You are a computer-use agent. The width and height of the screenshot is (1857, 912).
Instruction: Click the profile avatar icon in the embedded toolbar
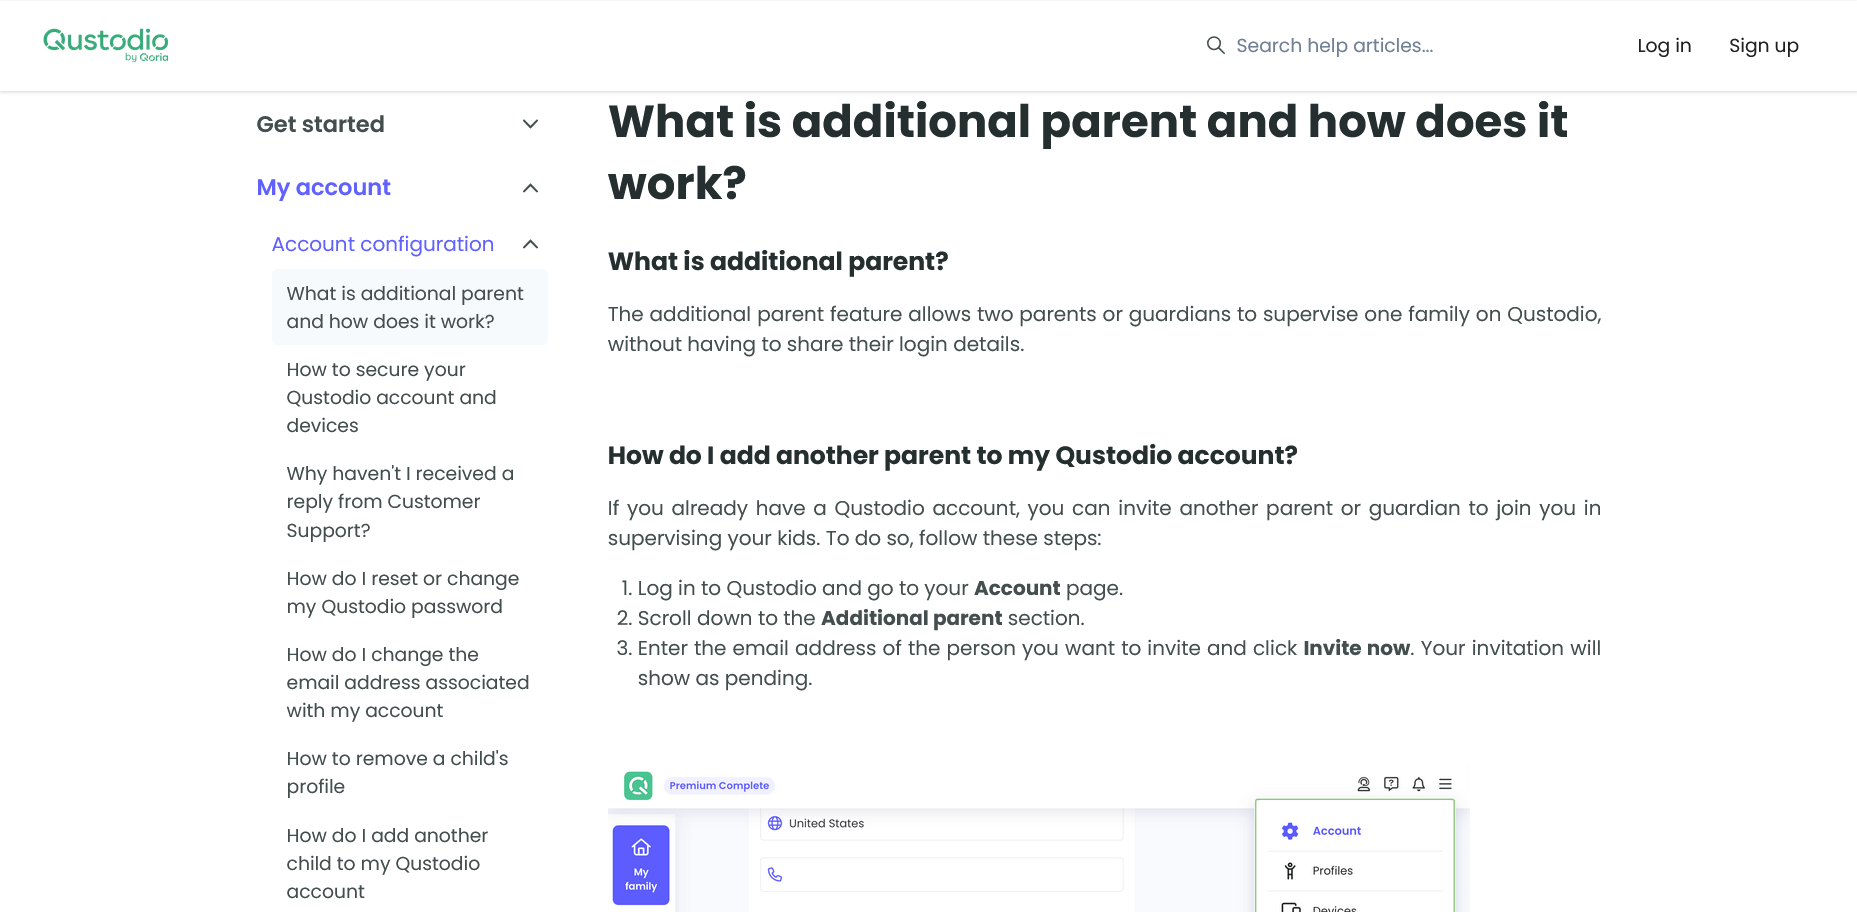click(x=1363, y=784)
